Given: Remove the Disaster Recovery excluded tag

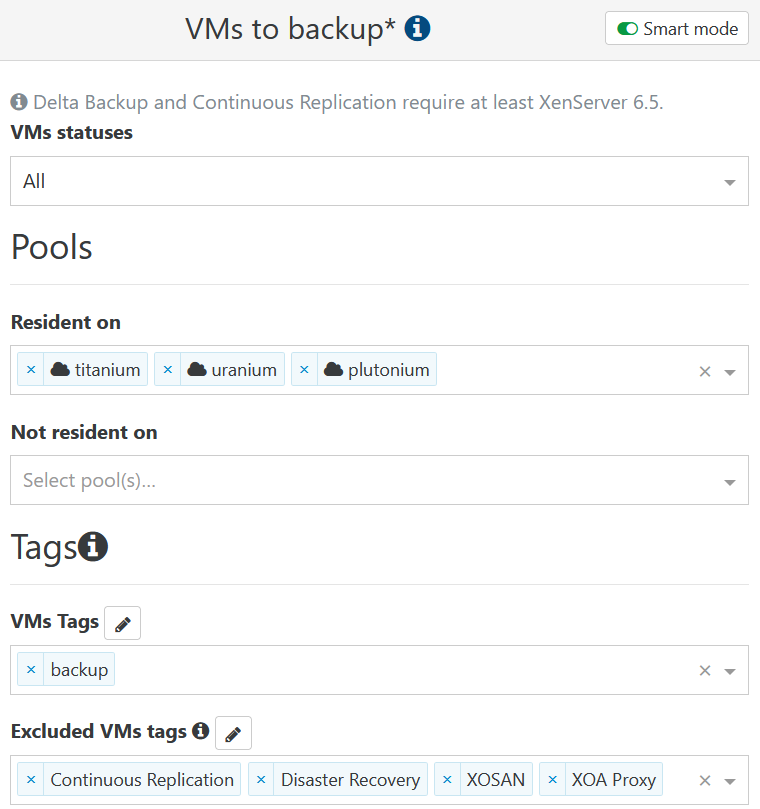Looking at the screenshot, I should coord(261,778).
